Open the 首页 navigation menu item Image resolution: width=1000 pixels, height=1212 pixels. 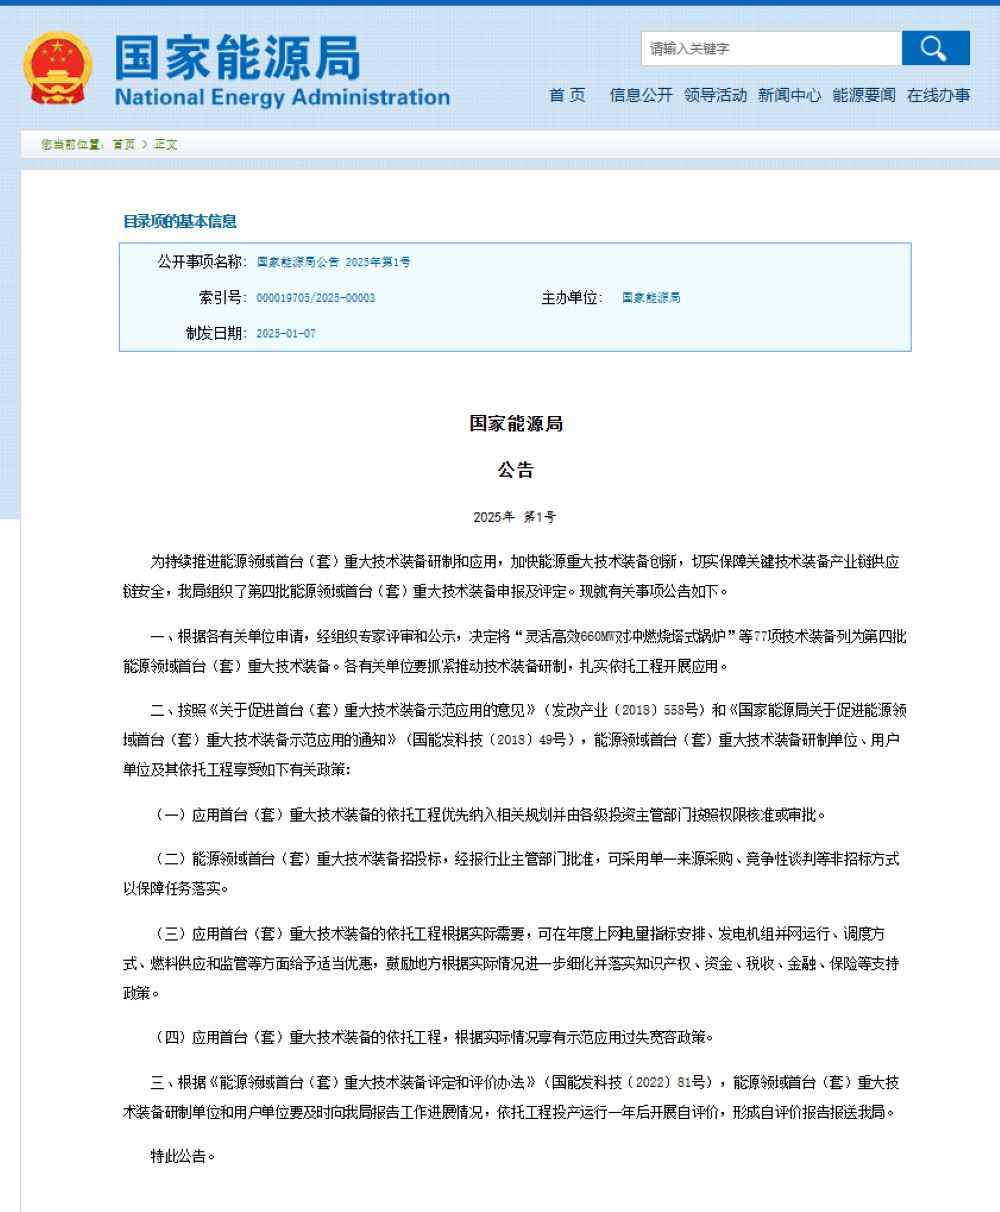567,95
